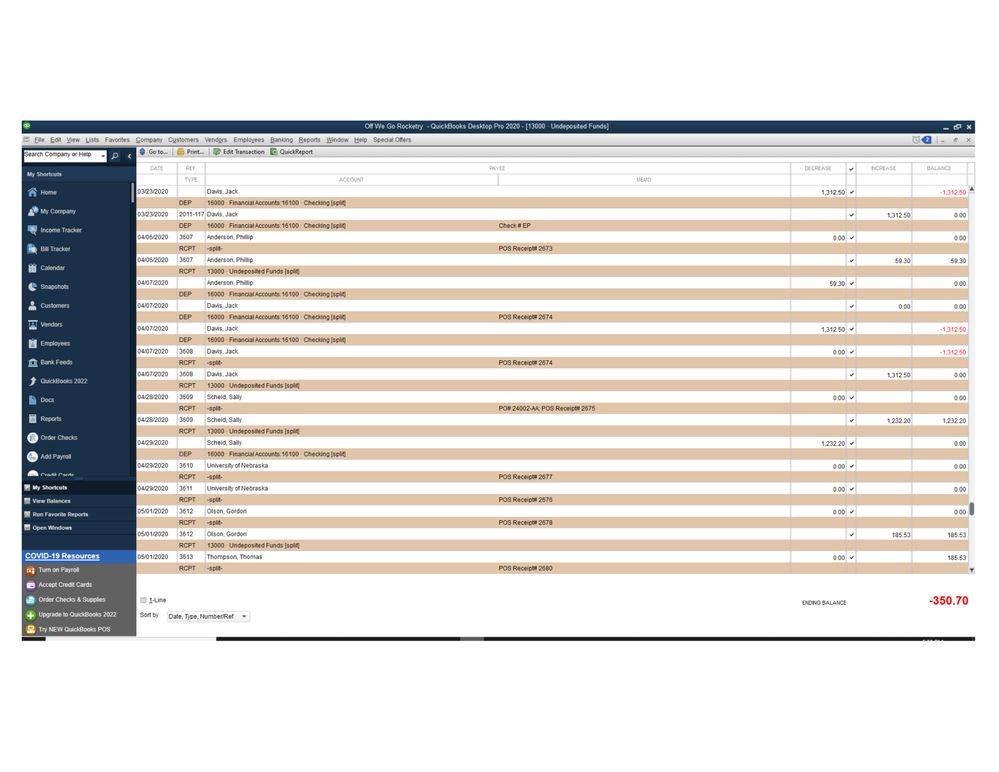
Task: Click the Go to toolbar button
Action: tap(154, 152)
